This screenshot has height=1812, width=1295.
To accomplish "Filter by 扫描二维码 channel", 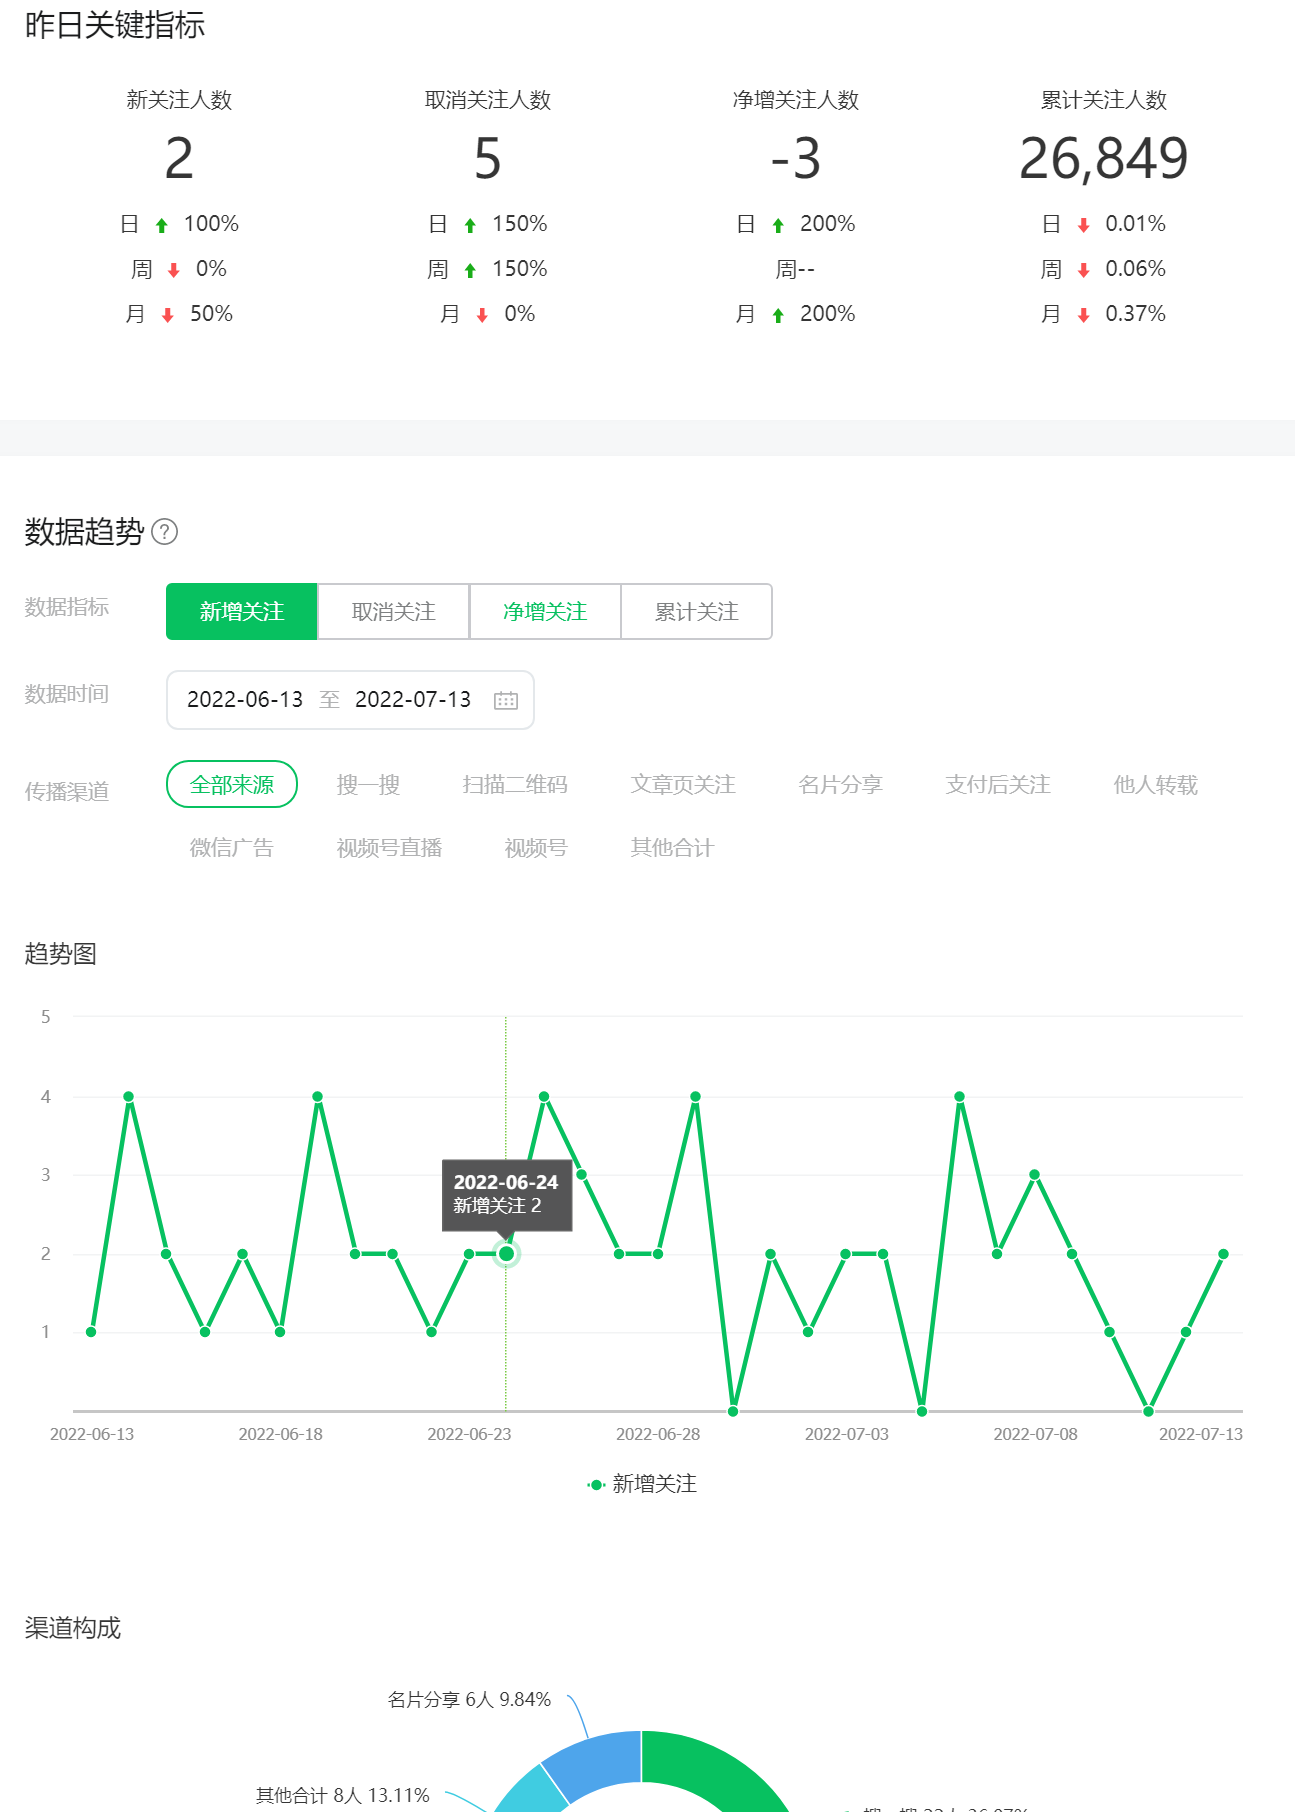I will (x=515, y=785).
